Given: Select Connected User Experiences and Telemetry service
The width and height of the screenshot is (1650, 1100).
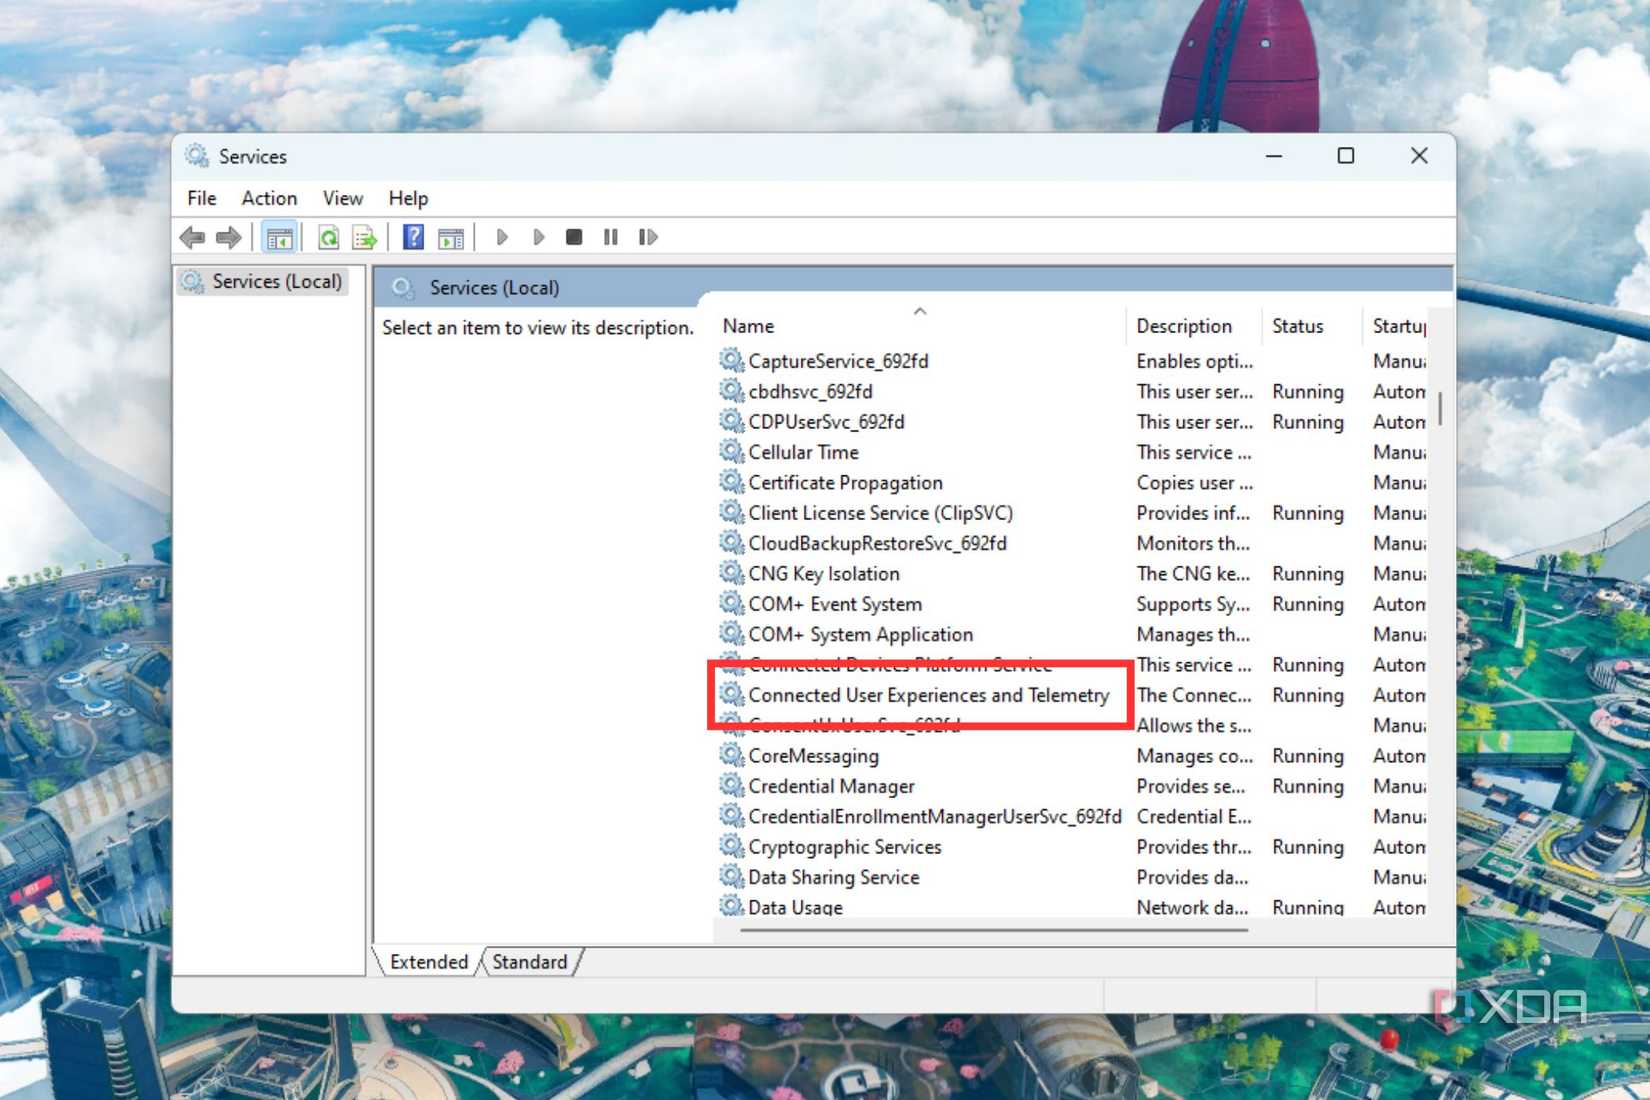Looking at the screenshot, I should pos(928,695).
